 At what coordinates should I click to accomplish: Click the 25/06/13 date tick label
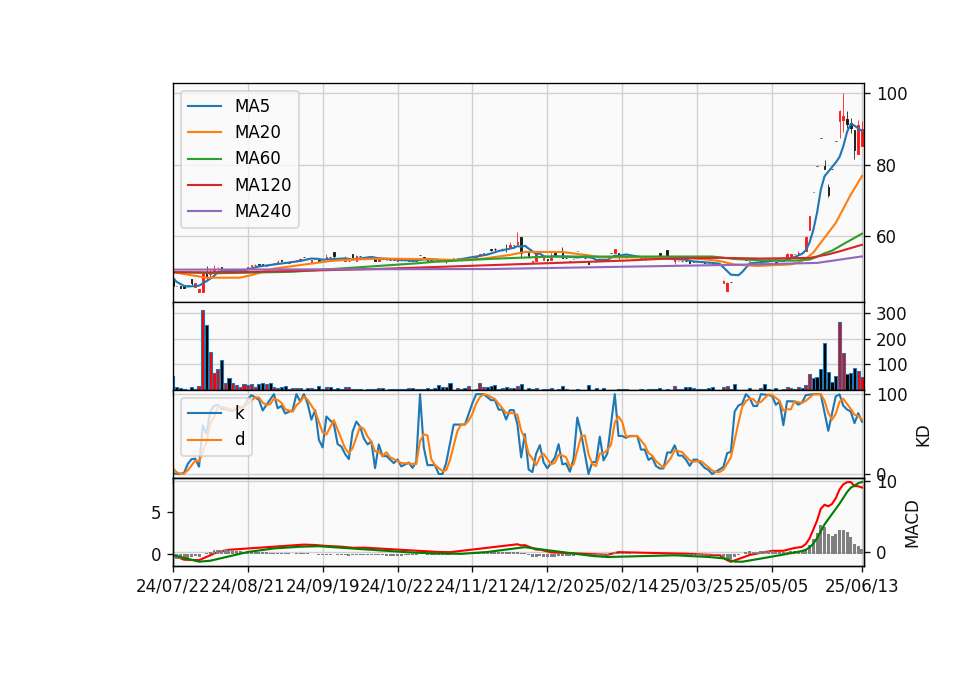862,586
